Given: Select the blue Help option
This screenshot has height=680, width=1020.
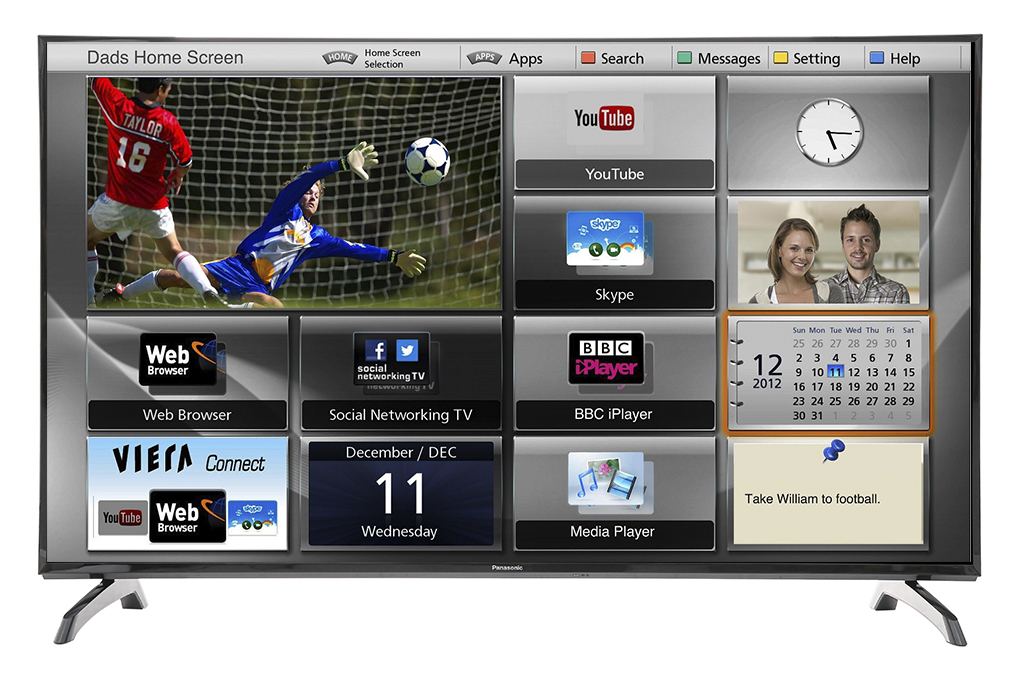Looking at the screenshot, I should tap(895, 59).
